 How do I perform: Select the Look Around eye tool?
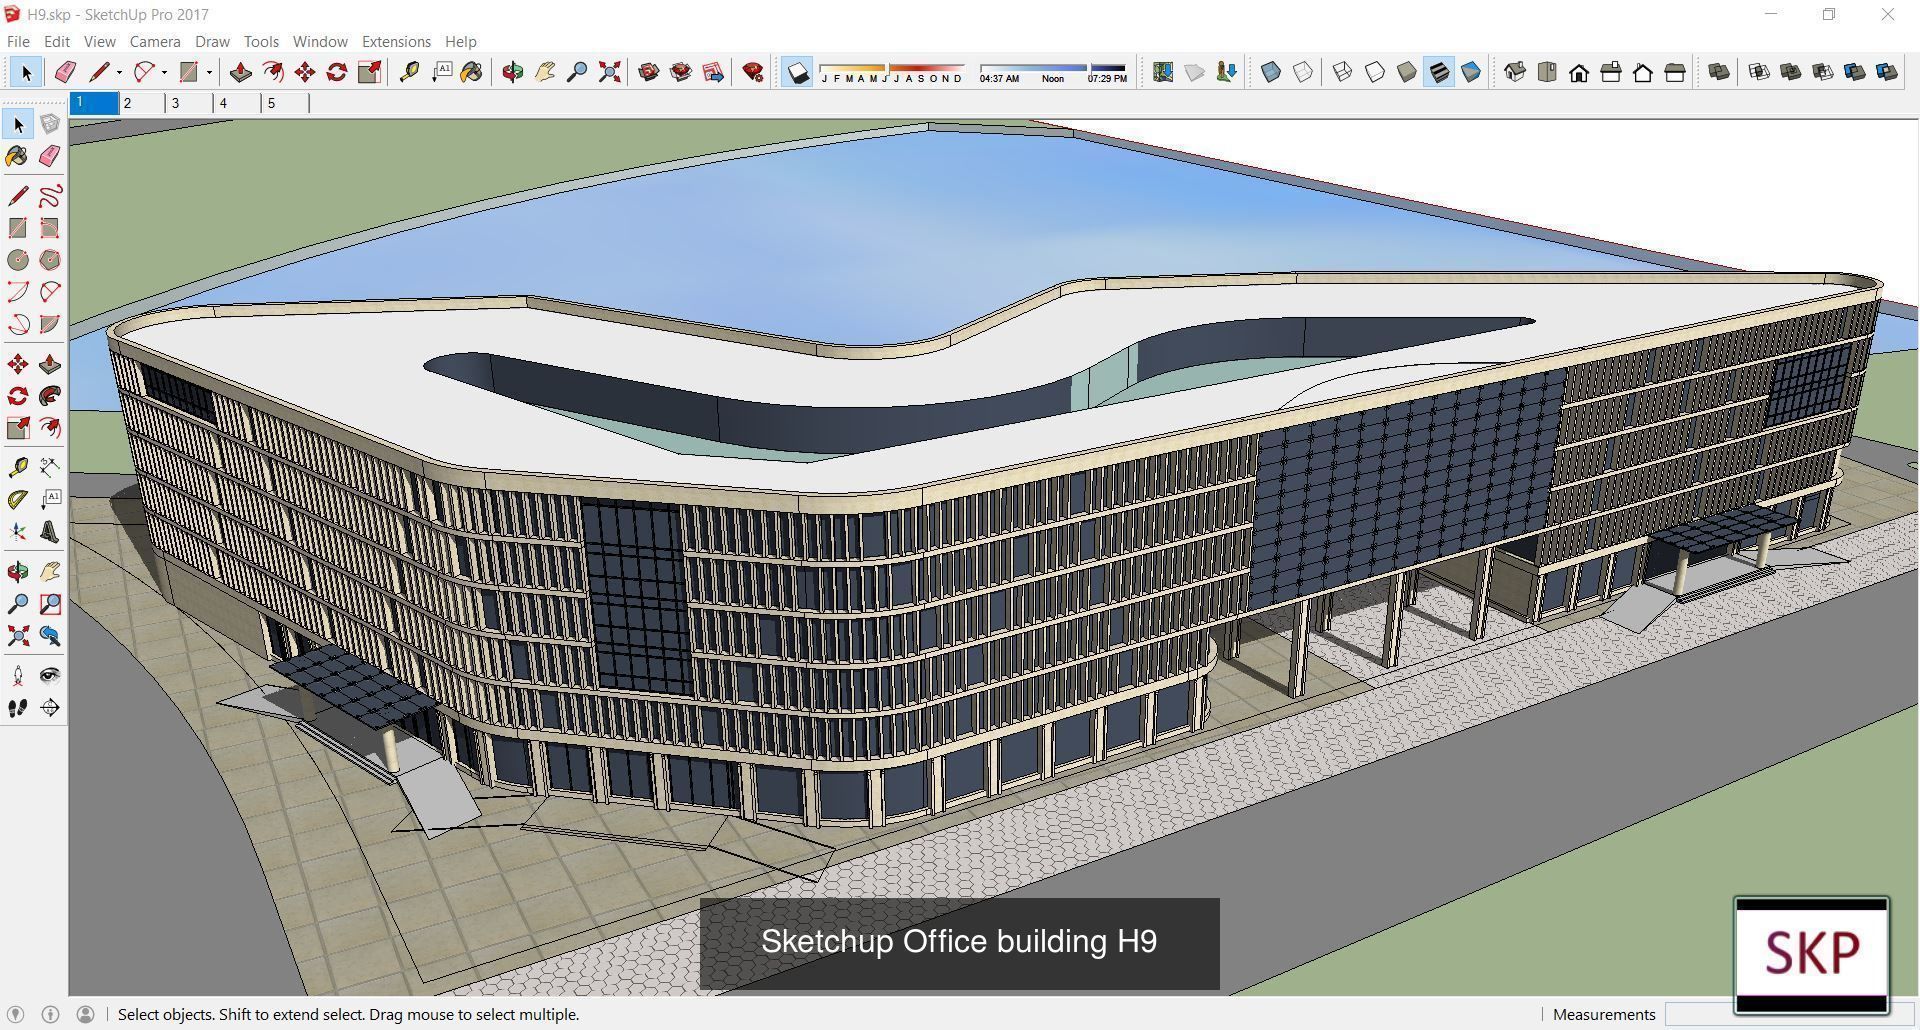(x=50, y=676)
